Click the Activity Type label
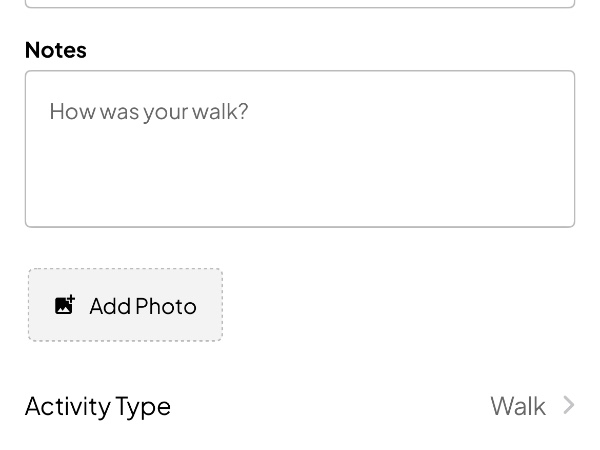The width and height of the screenshot is (600, 450). click(98, 407)
